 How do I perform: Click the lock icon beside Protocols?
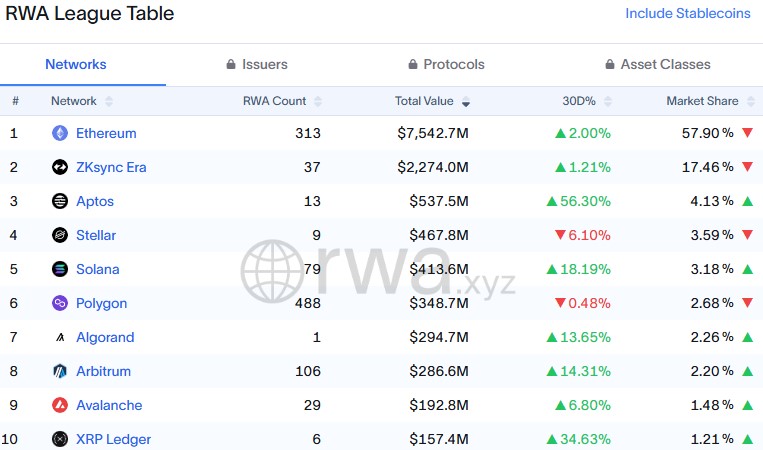(x=413, y=64)
